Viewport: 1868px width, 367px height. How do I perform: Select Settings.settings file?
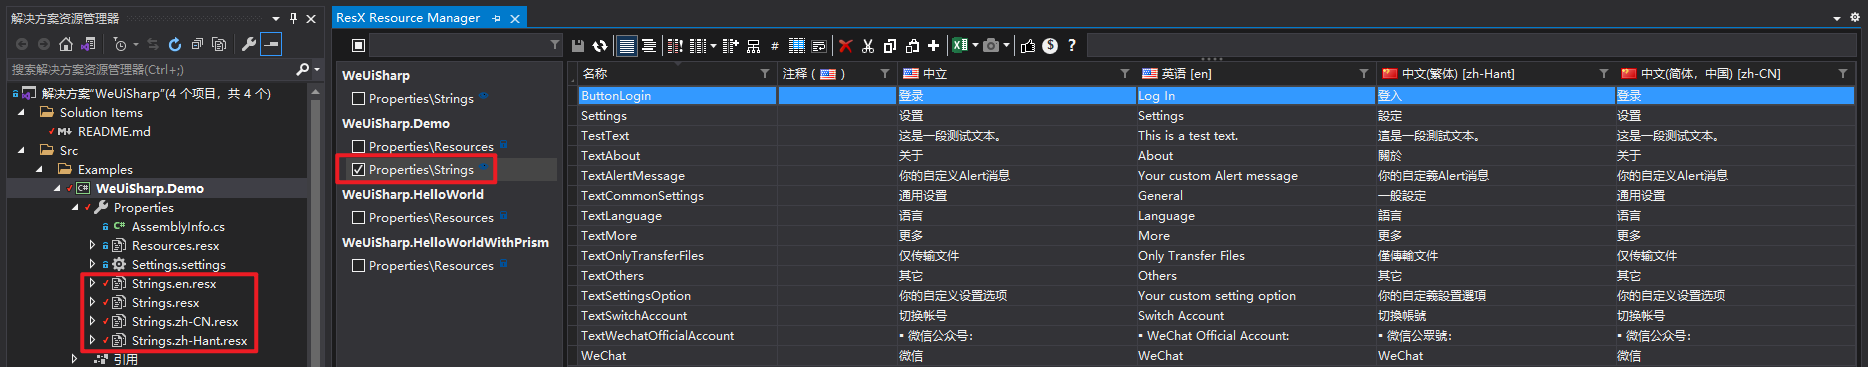point(179,264)
